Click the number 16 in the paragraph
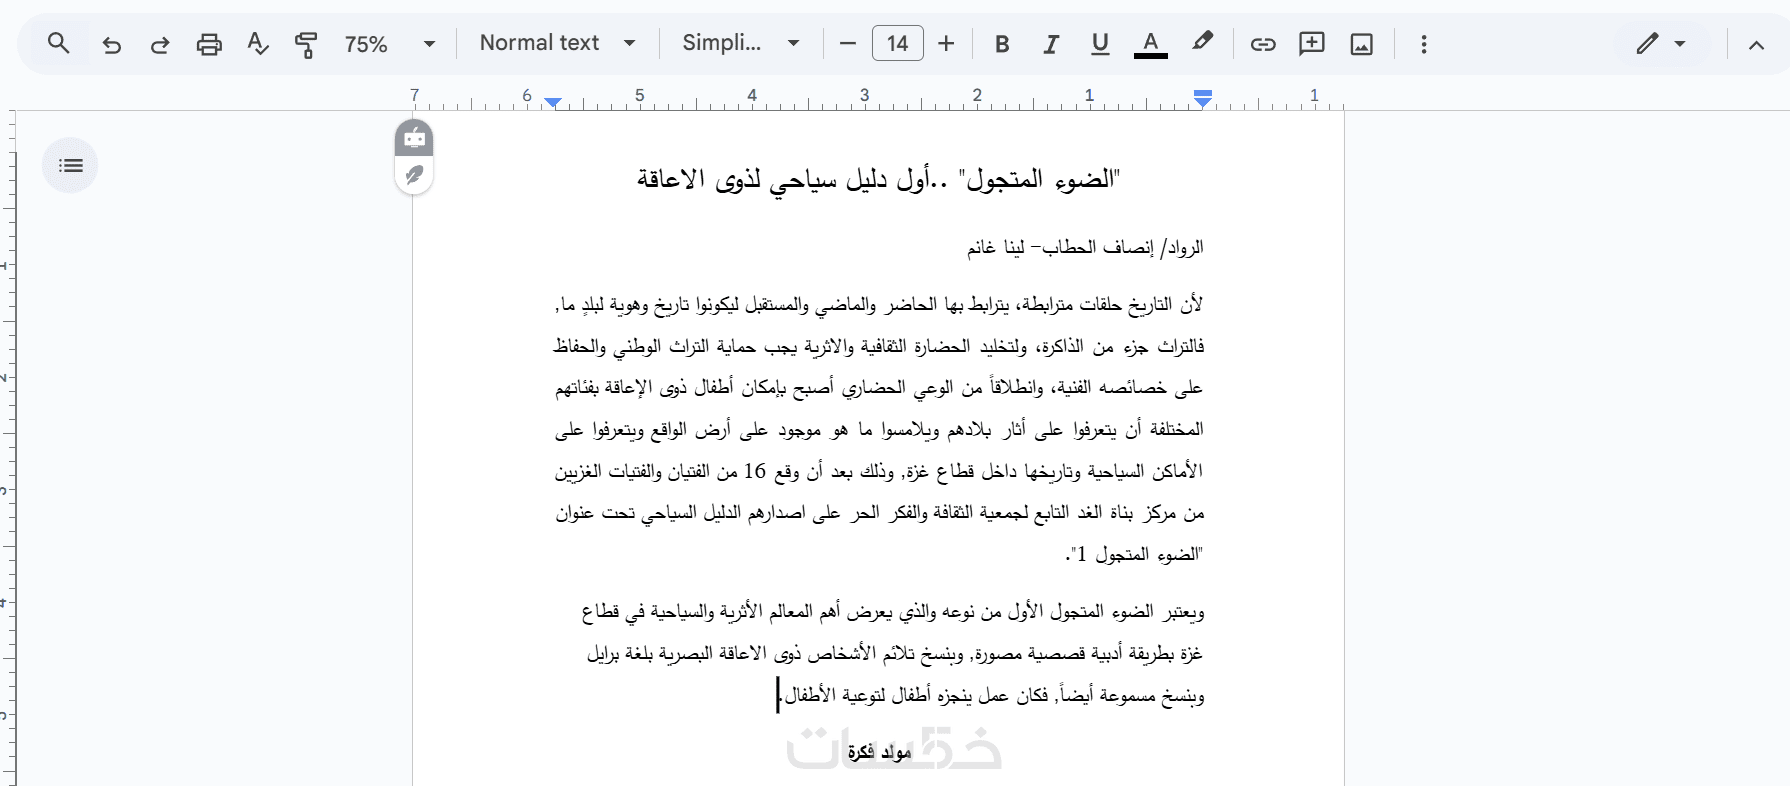The width and height of the screenshot is (1790, 786). 754,471
